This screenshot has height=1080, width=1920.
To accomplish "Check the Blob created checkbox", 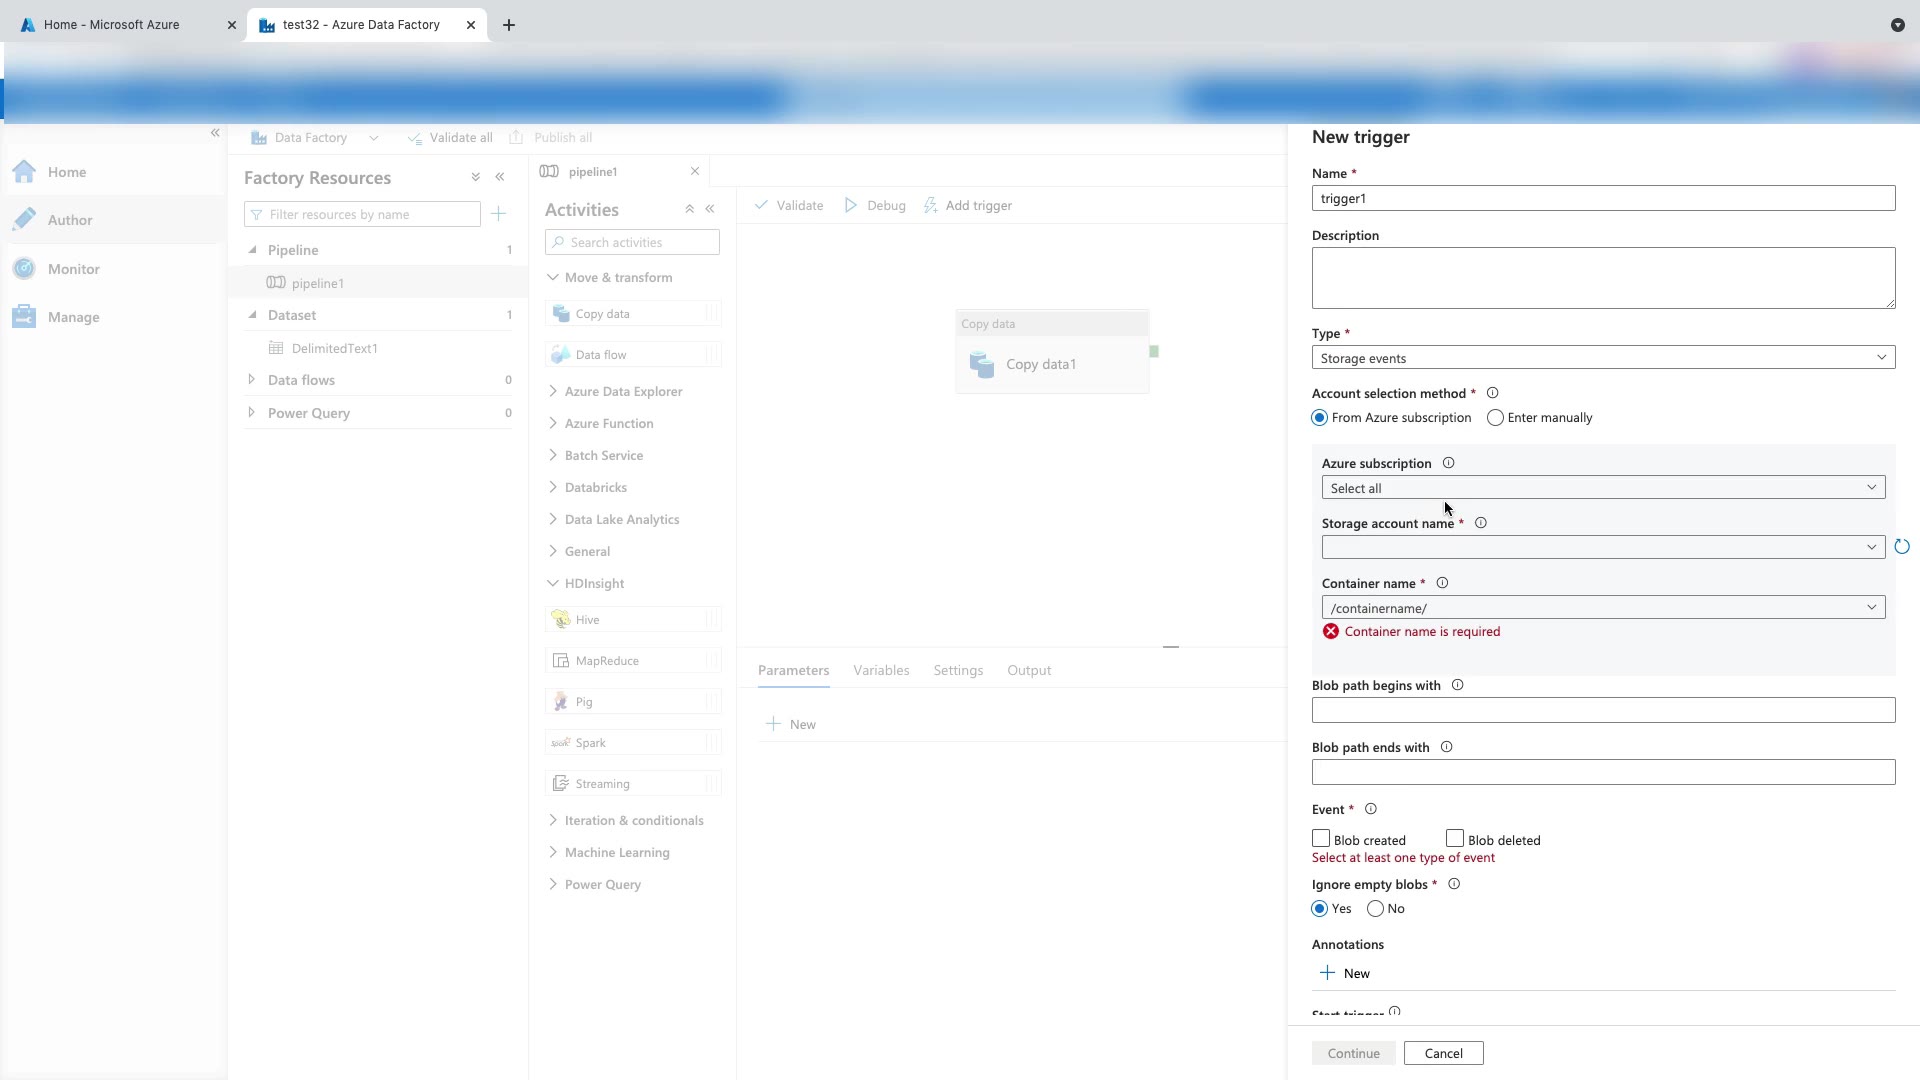I will coord(1321,838).
